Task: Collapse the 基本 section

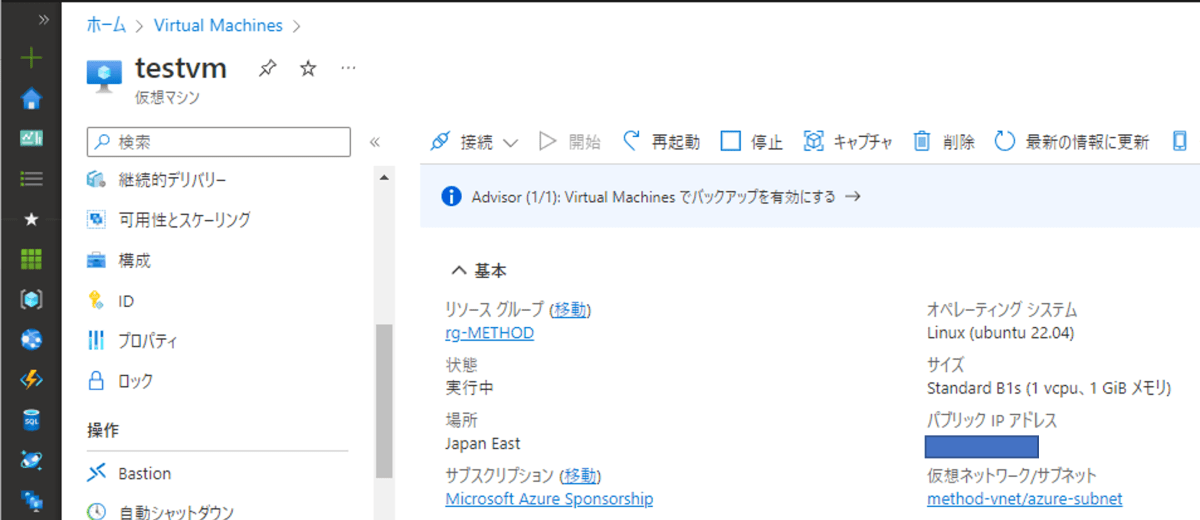Action: click(x=479, y=270)
